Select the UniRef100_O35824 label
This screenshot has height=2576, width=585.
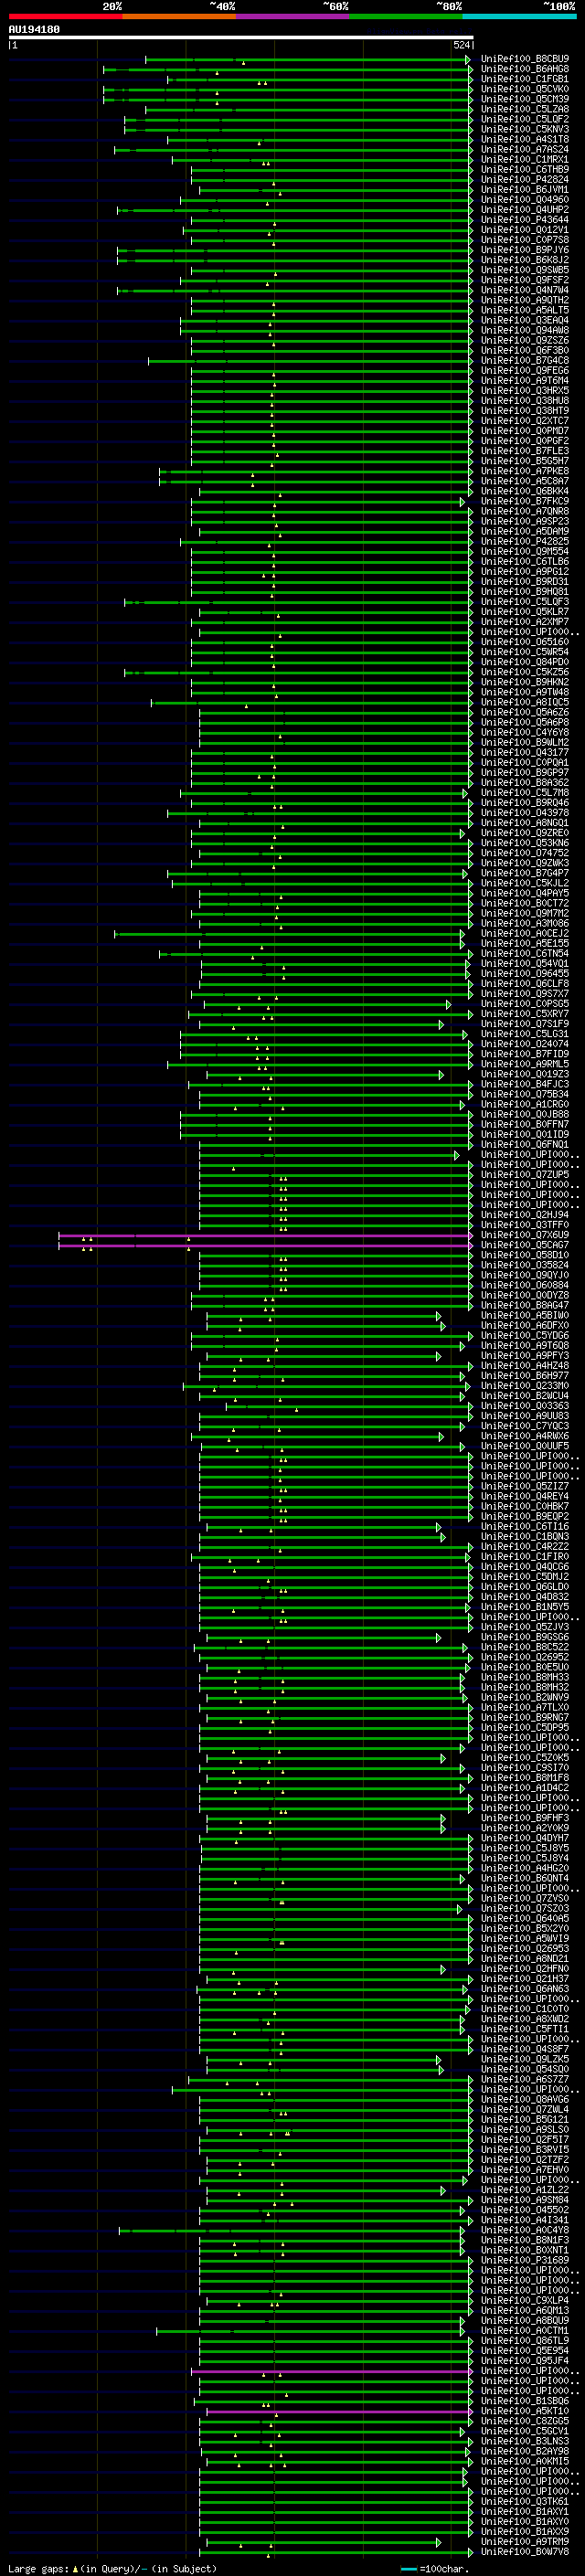[524, 1265]
